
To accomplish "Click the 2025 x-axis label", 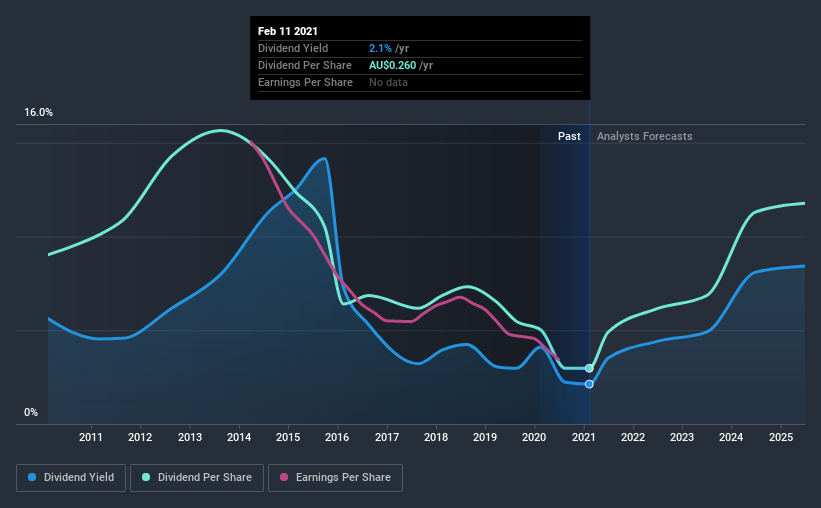I will coord(781,437).
